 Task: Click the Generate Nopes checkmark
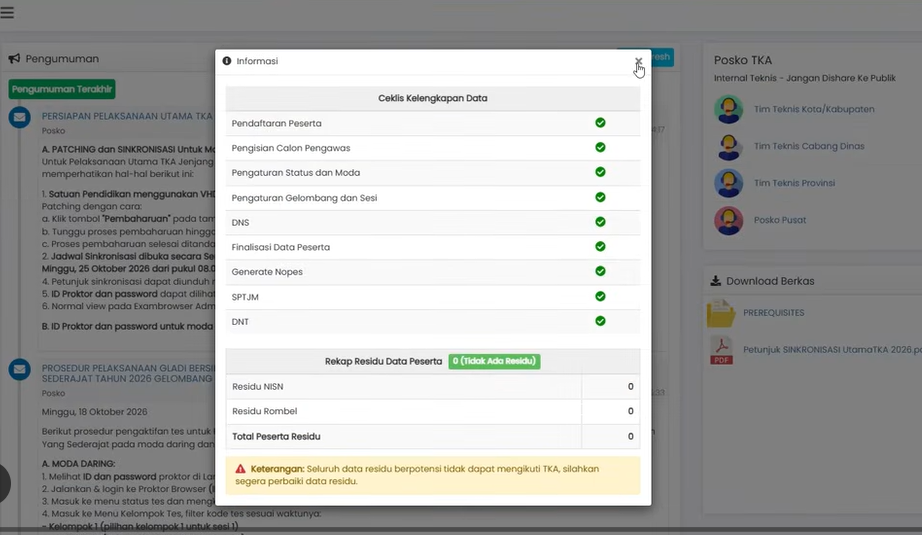coord(600,271)
